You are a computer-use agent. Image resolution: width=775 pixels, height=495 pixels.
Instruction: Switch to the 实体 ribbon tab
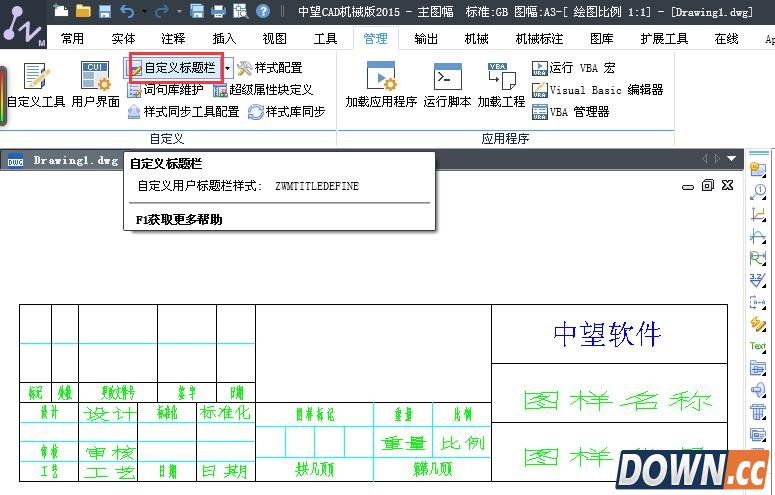click(x=123, y=39)
